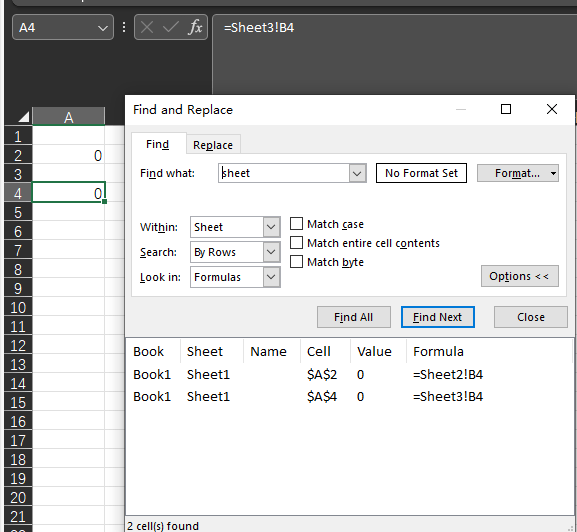577x532 pixels.
Task: Select row 15 header
Action: [x=18, y=402]
